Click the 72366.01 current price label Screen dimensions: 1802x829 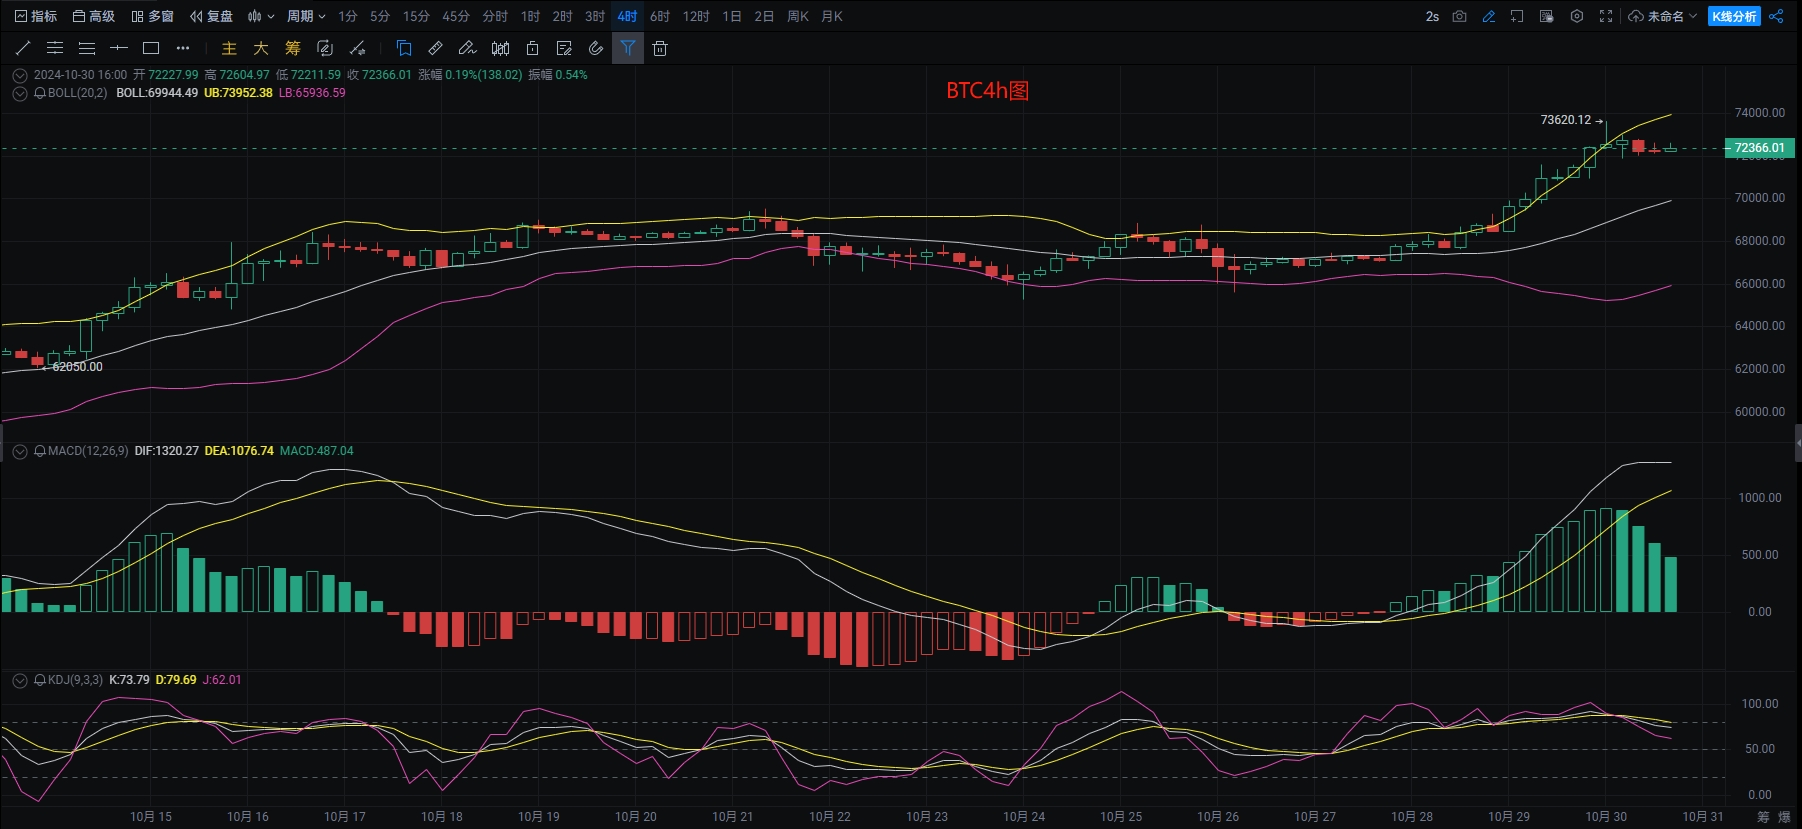coord(1759,148)
